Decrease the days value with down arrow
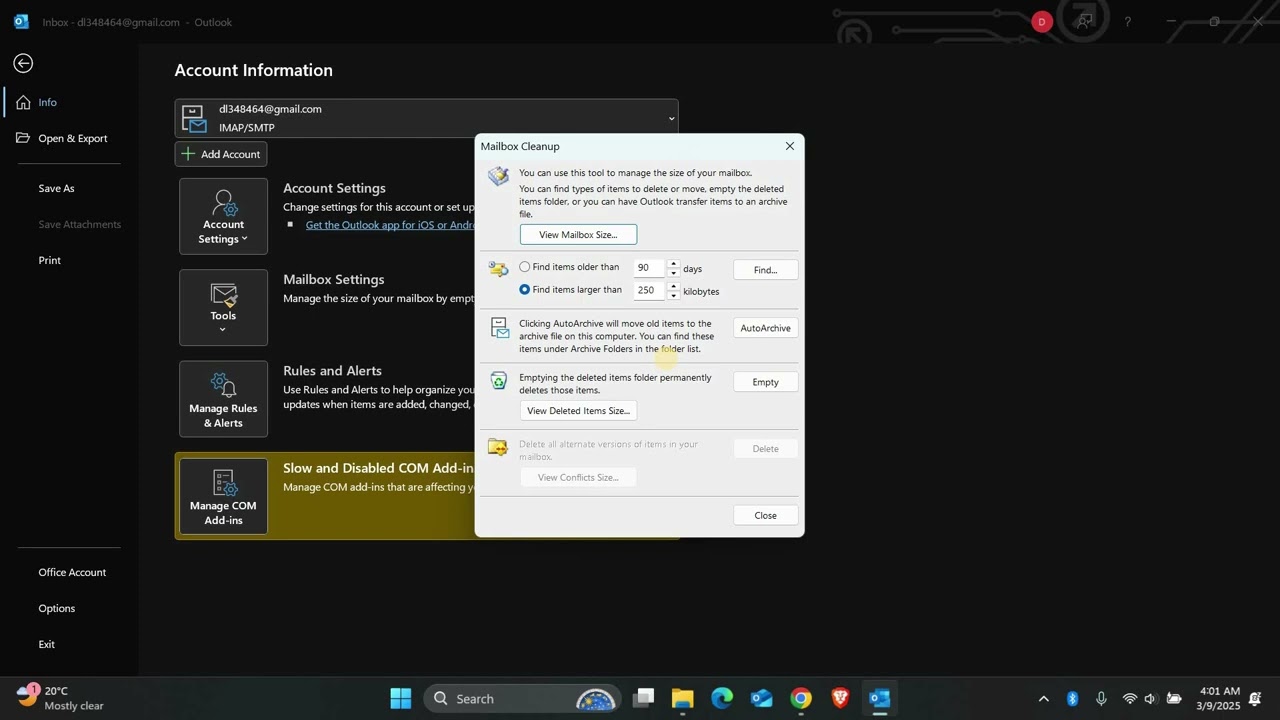Screen dimensions: 1280x720 click(673, 273)
